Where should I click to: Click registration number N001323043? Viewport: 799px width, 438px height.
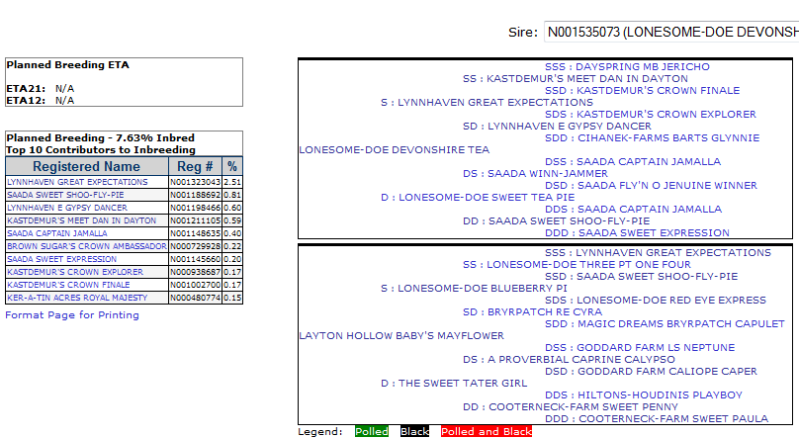(194, 183)
